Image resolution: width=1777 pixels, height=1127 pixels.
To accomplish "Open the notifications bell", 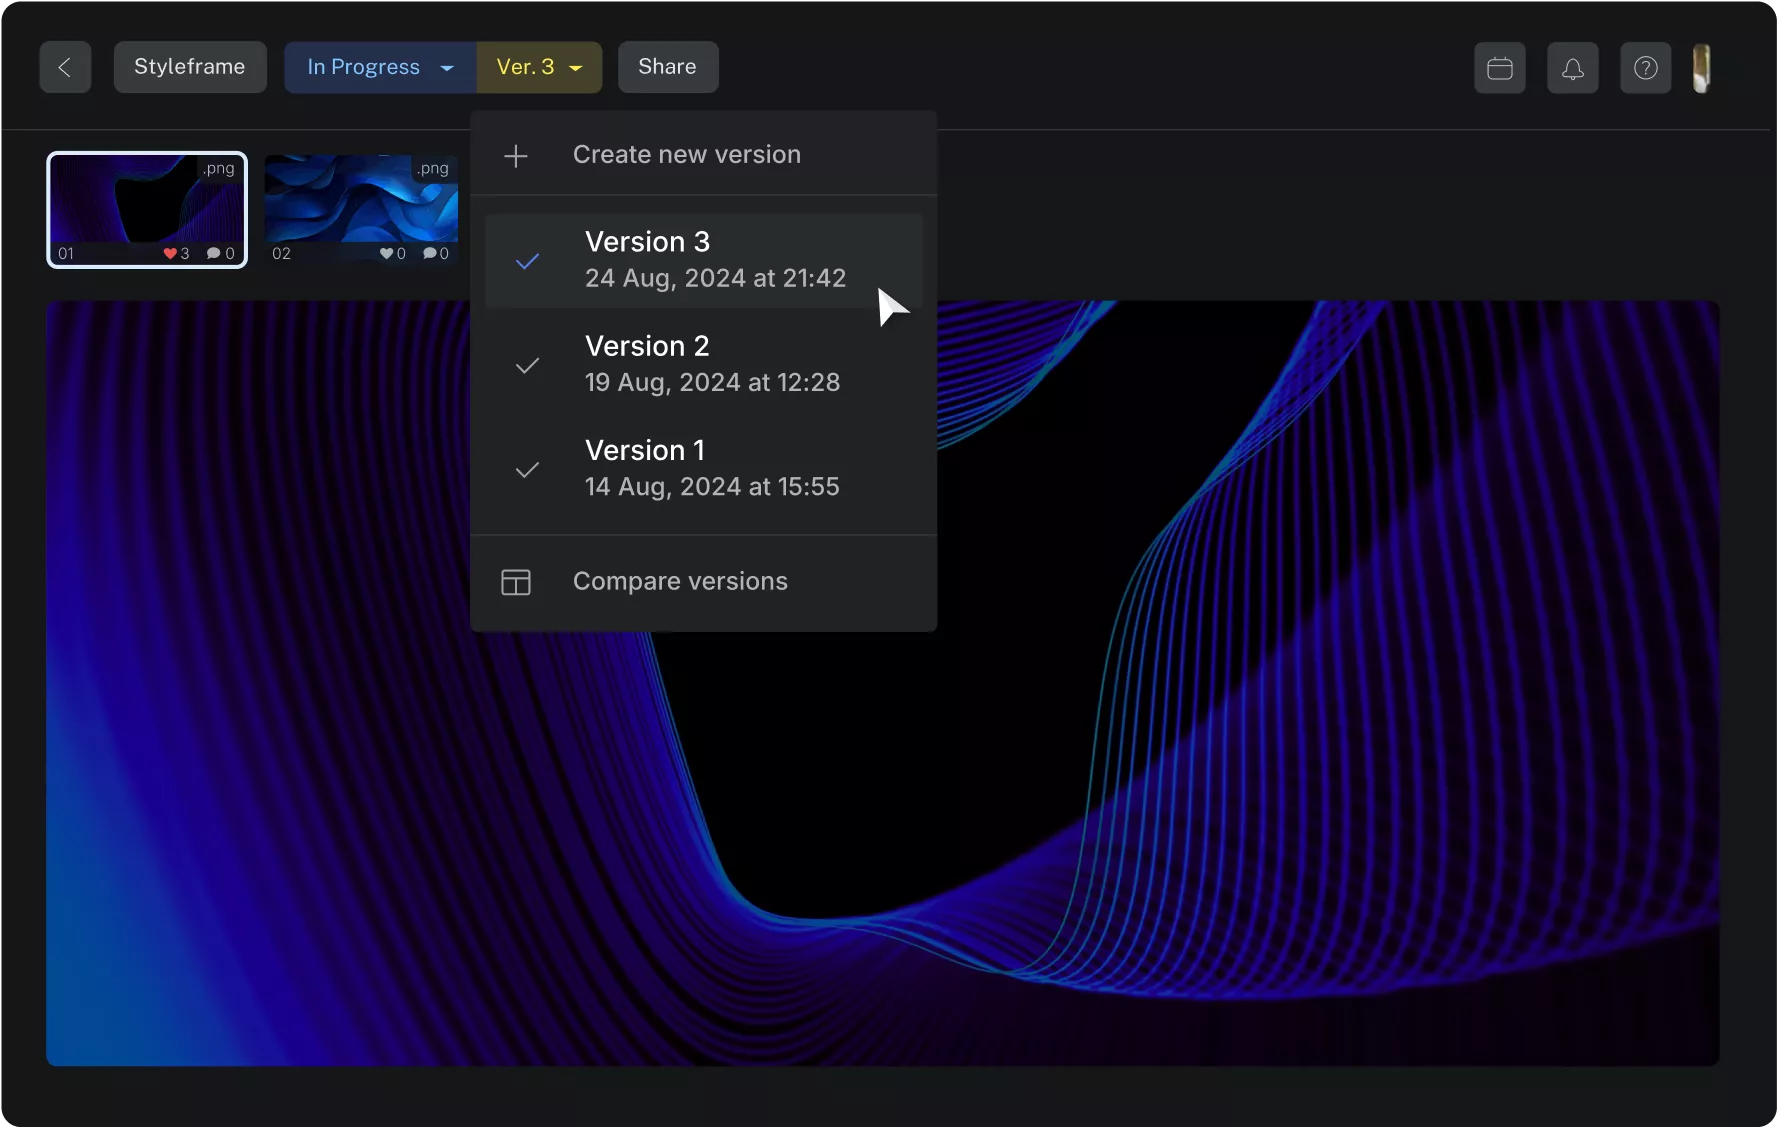I will tap(1572, 68).
